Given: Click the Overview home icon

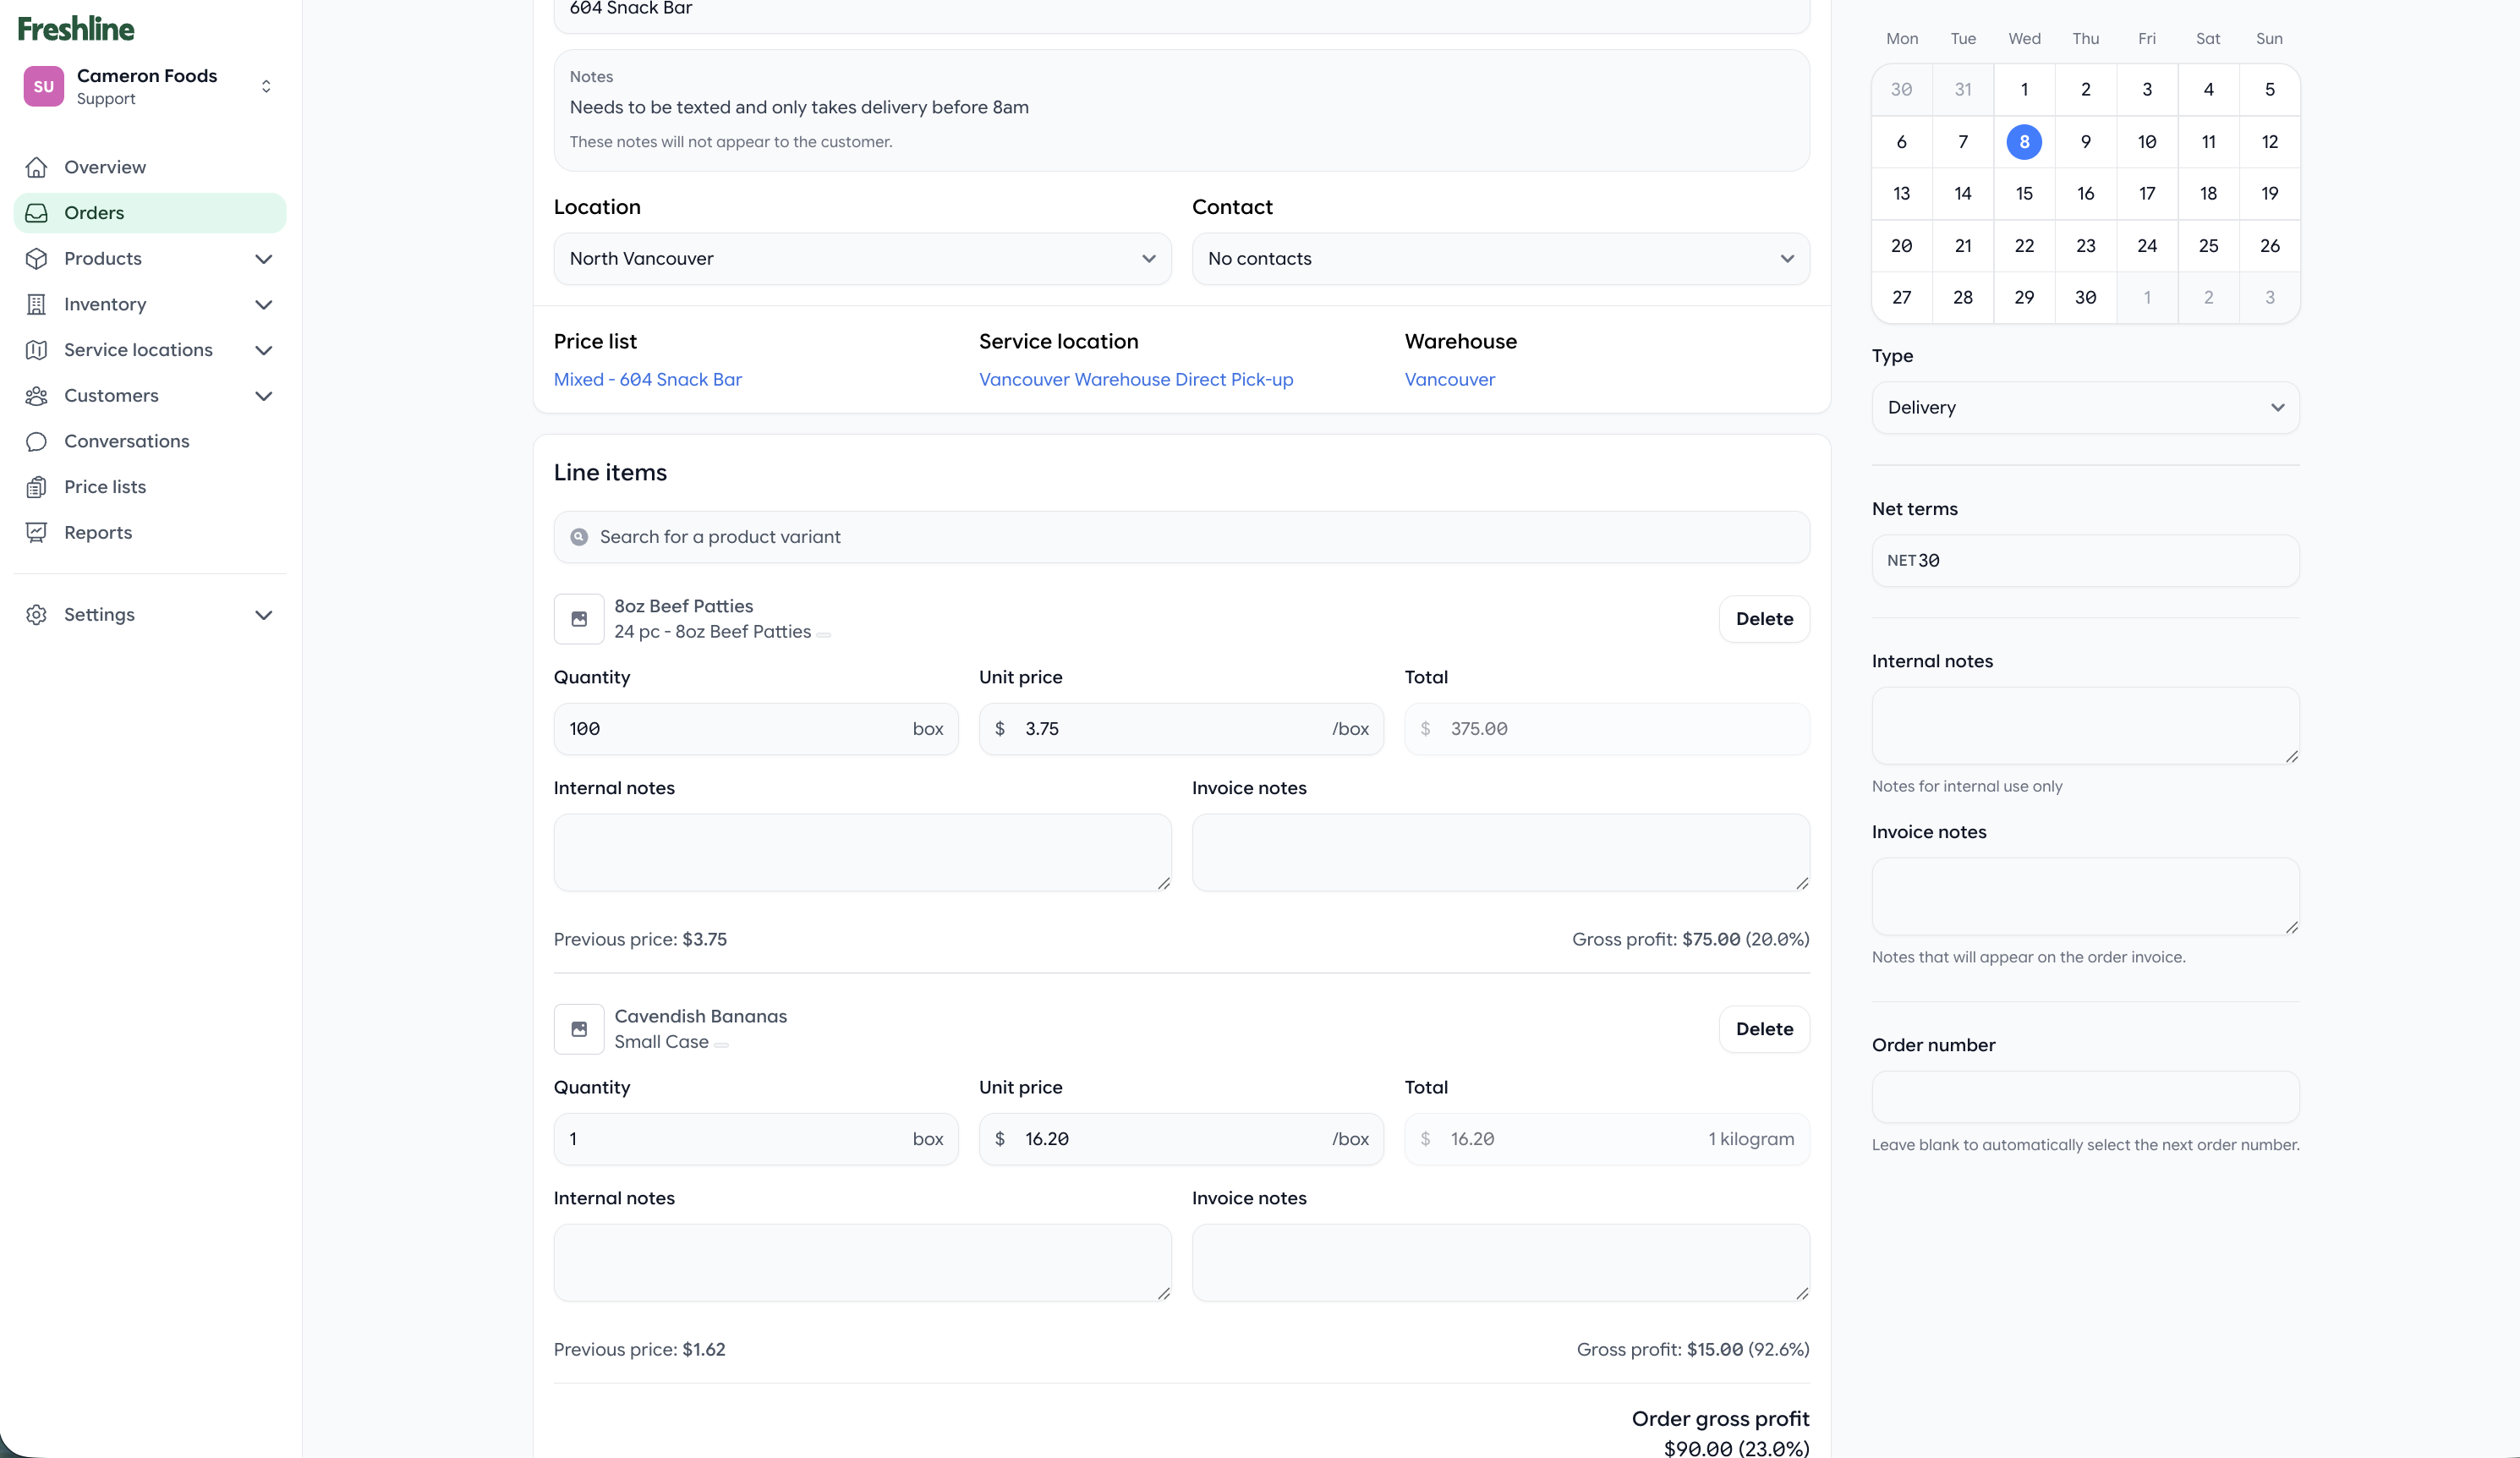Looking at the screenshot, I should coord(37,167).
